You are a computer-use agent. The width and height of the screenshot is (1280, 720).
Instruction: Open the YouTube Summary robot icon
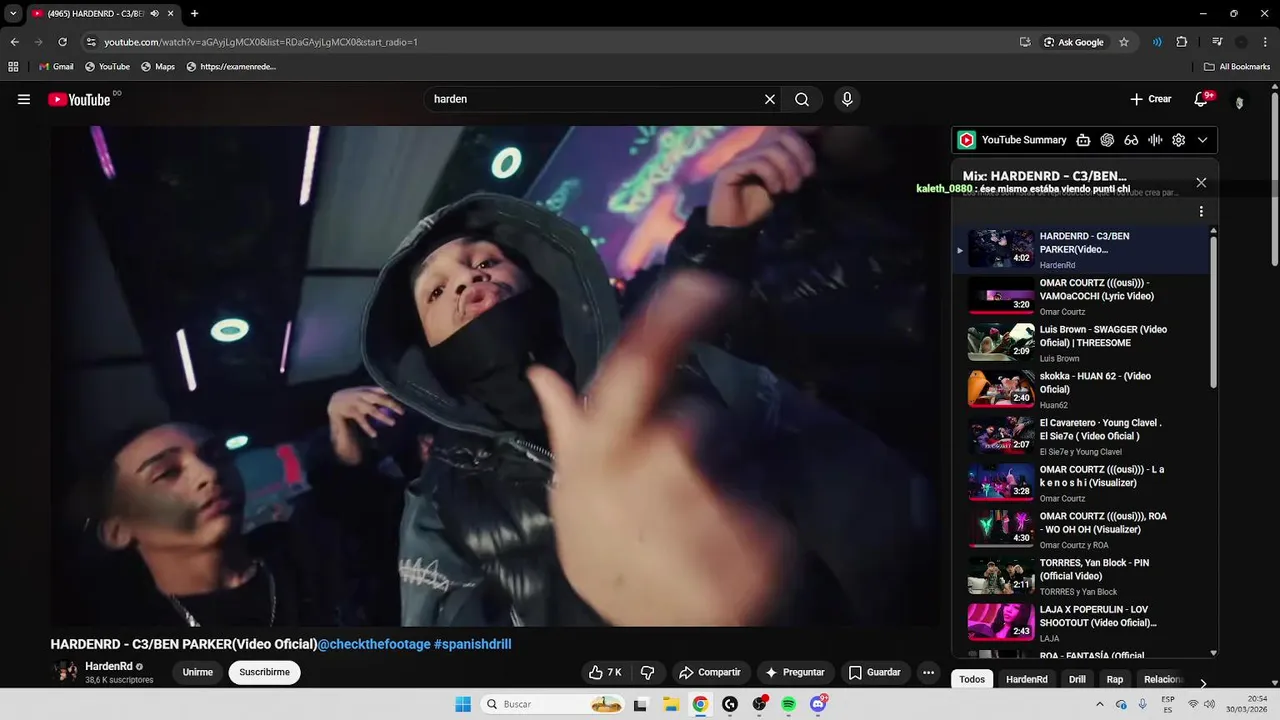[x=1083, y=140]
